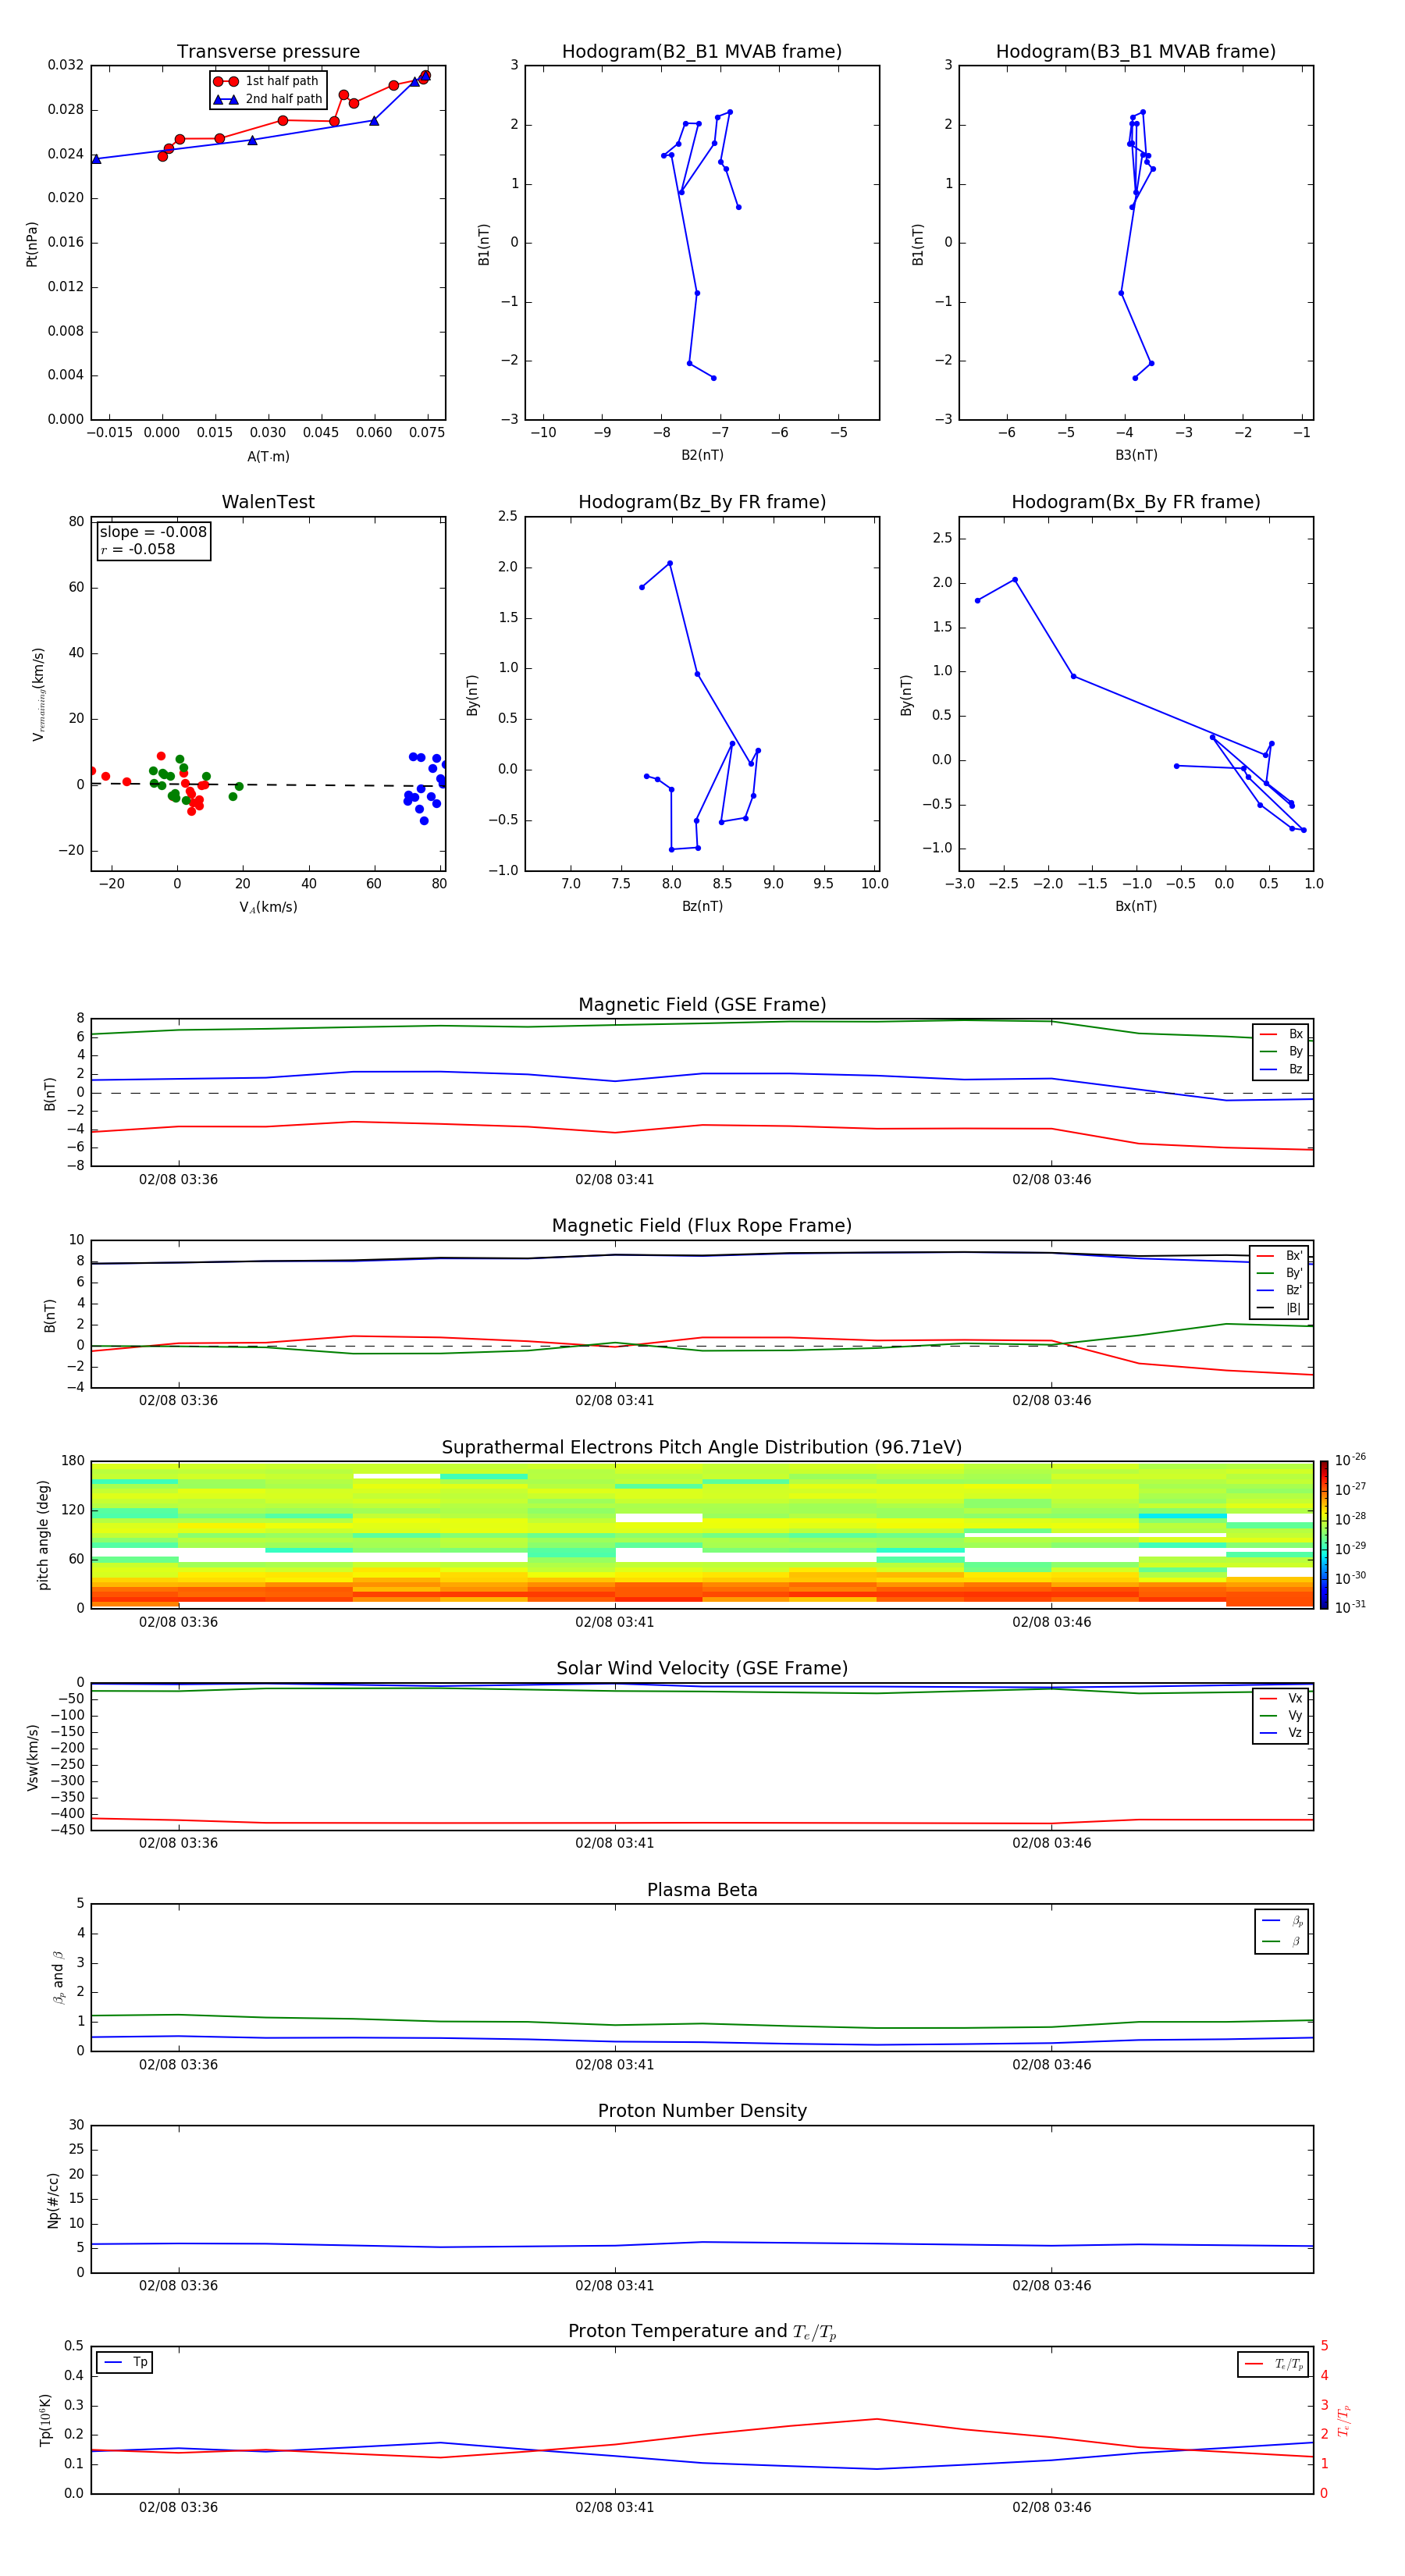Click '02/08 03:46' tick under Plasma Beta
This screenshot has width=1405, height=2576.
(1051, 2065)
